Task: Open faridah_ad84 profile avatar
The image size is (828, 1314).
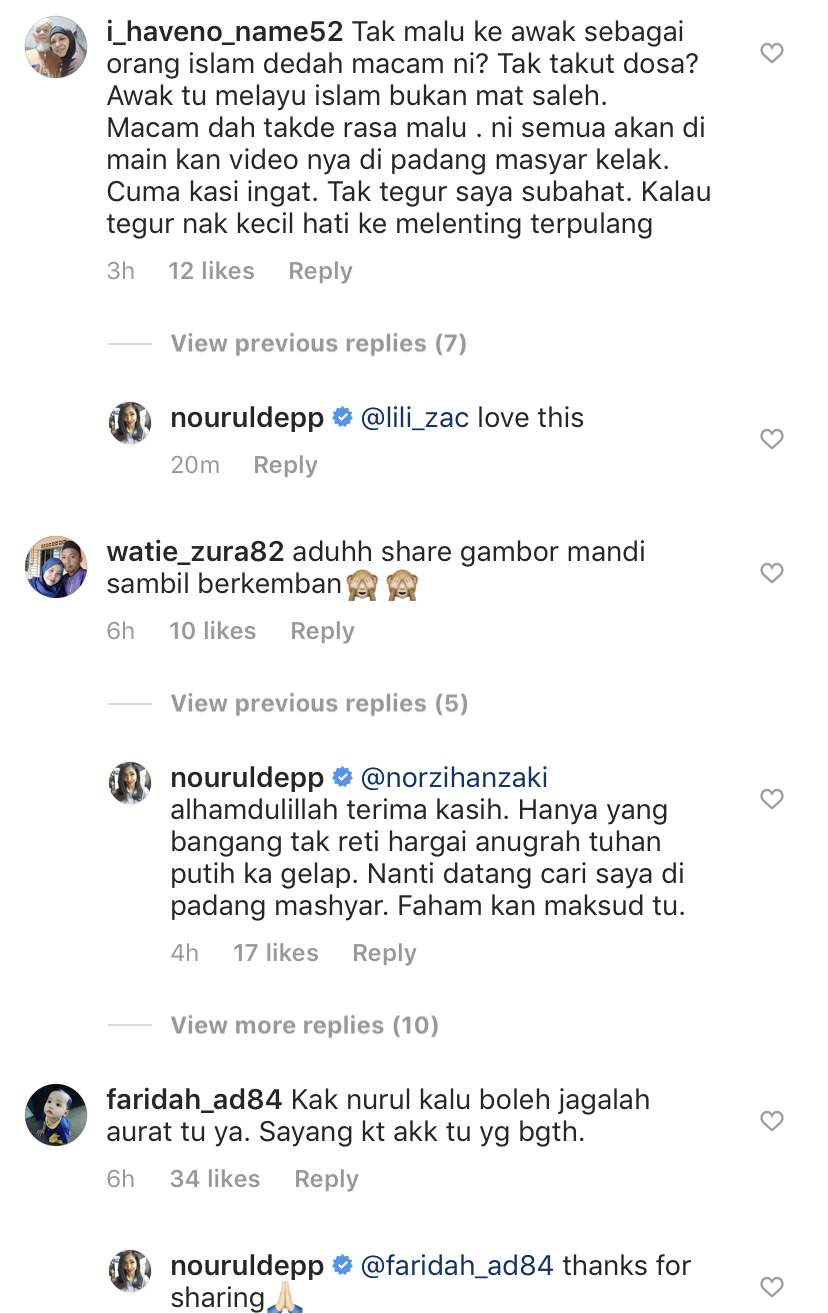Action: [56, 1114]
